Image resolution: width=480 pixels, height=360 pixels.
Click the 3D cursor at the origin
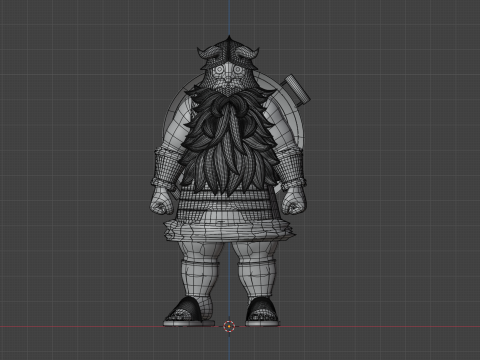coord(229,326)
